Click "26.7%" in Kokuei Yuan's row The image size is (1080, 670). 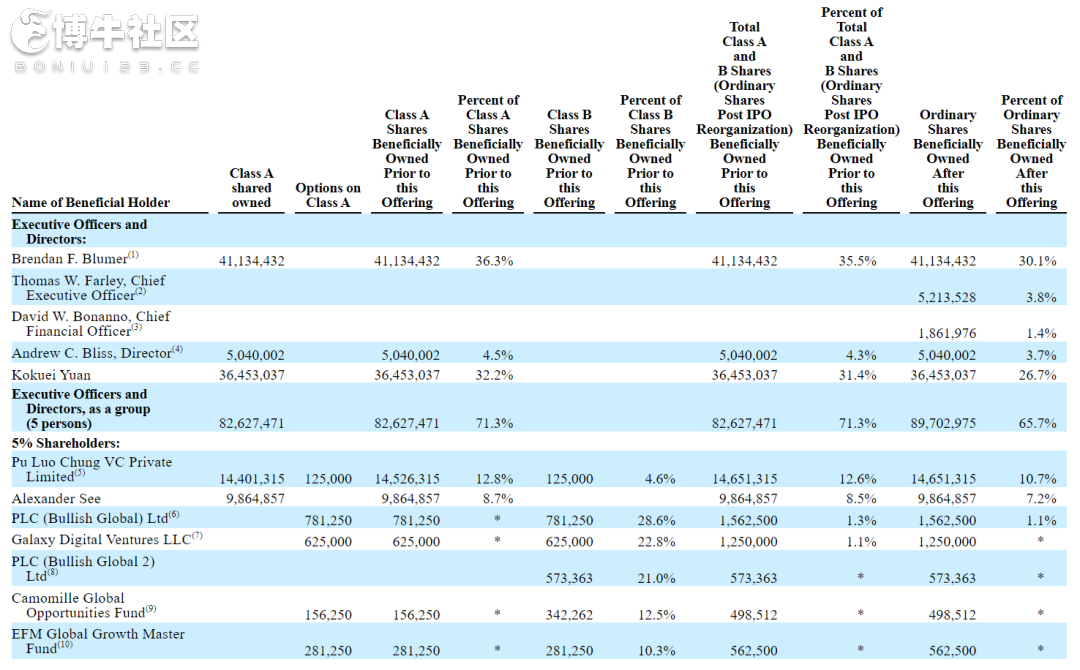1037,375
